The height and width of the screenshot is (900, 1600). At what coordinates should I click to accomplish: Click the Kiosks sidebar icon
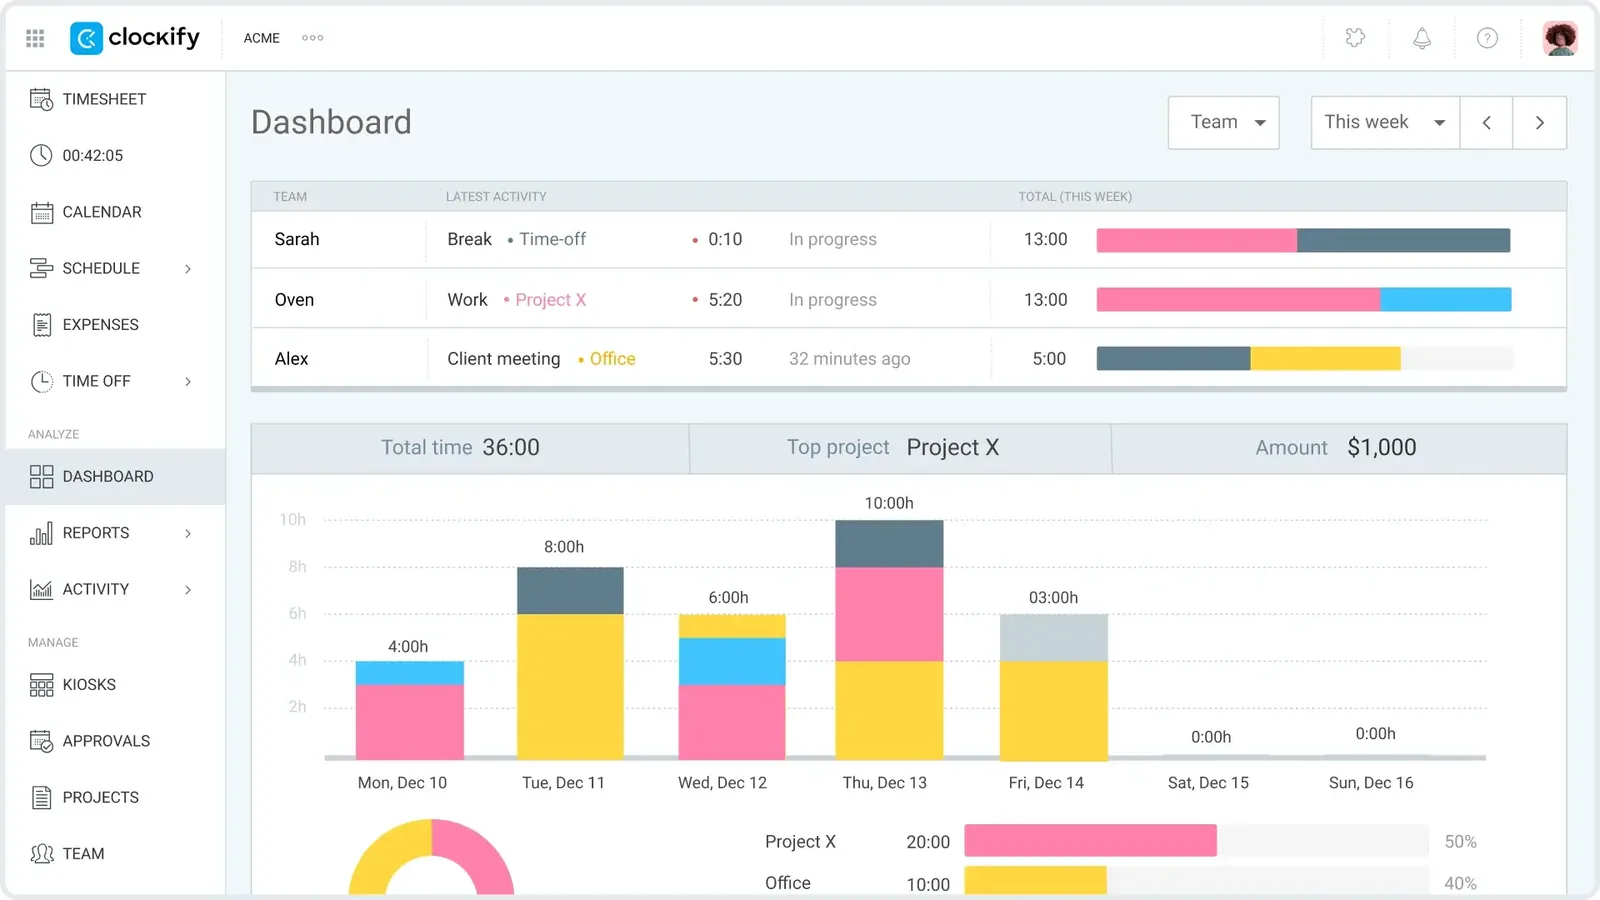coord(41,685)
